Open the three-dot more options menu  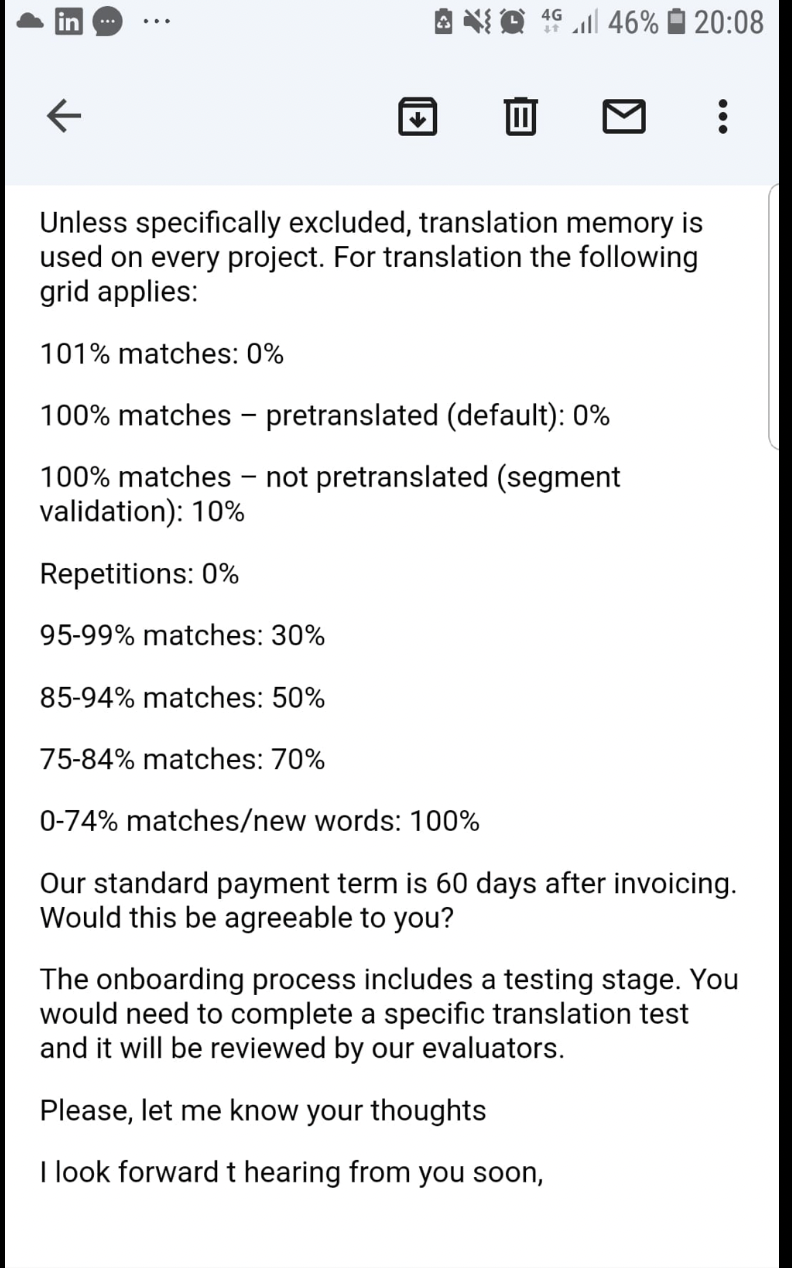click(x=723, y=117)
